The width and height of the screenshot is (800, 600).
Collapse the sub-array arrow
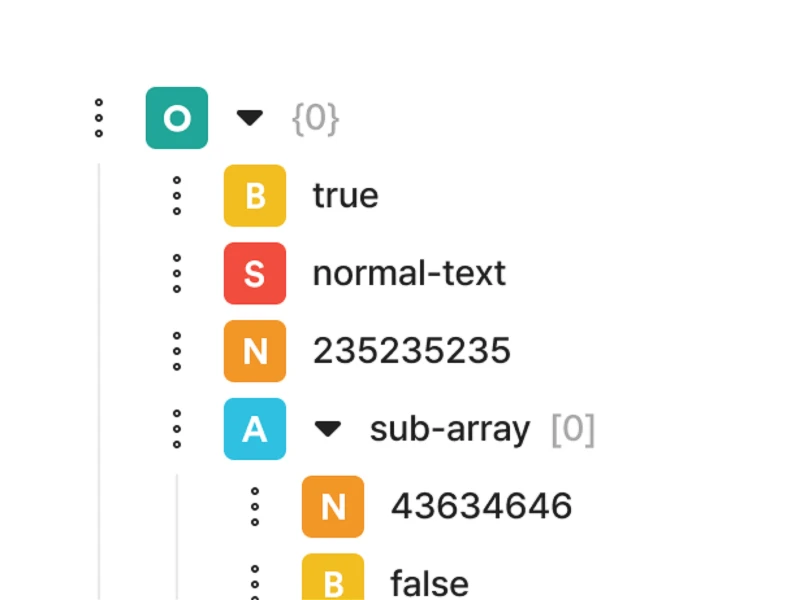click(328, 429)
